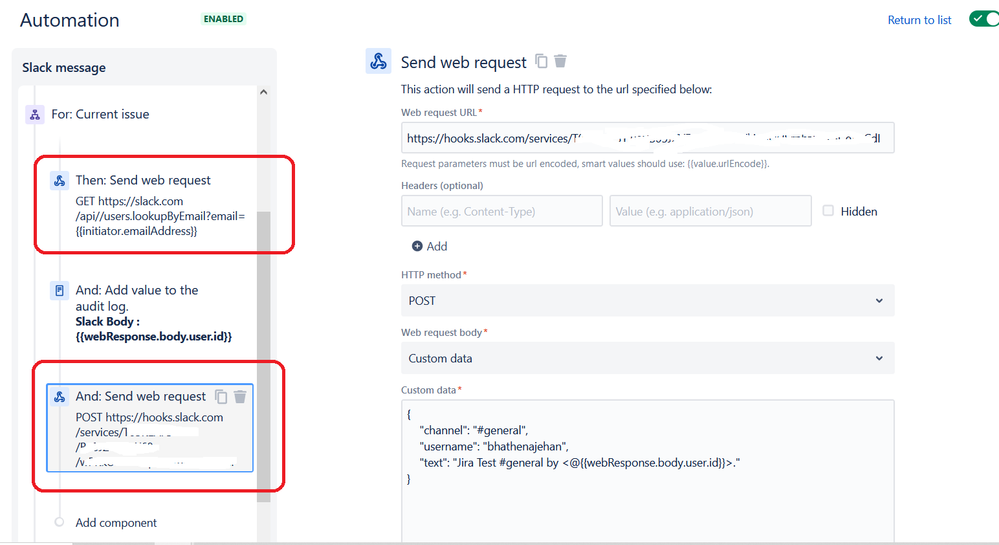This screenshot has height=545, width=999.
Task: Duplicate the And: Send web request component
Action: click(221, 396)
